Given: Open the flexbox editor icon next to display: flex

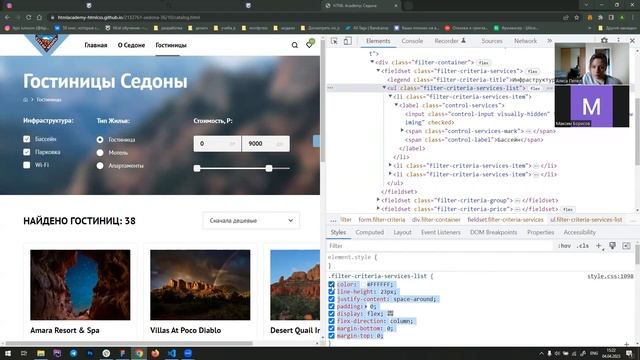Looking at the screenshot, I should click(x=390, y=313).
